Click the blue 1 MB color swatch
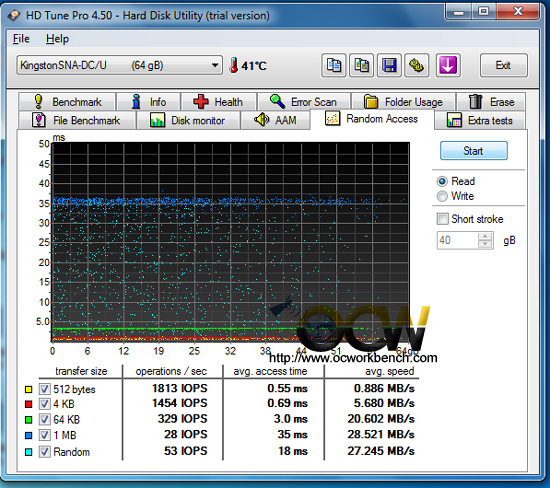550x488 pixels. (28, 436)
